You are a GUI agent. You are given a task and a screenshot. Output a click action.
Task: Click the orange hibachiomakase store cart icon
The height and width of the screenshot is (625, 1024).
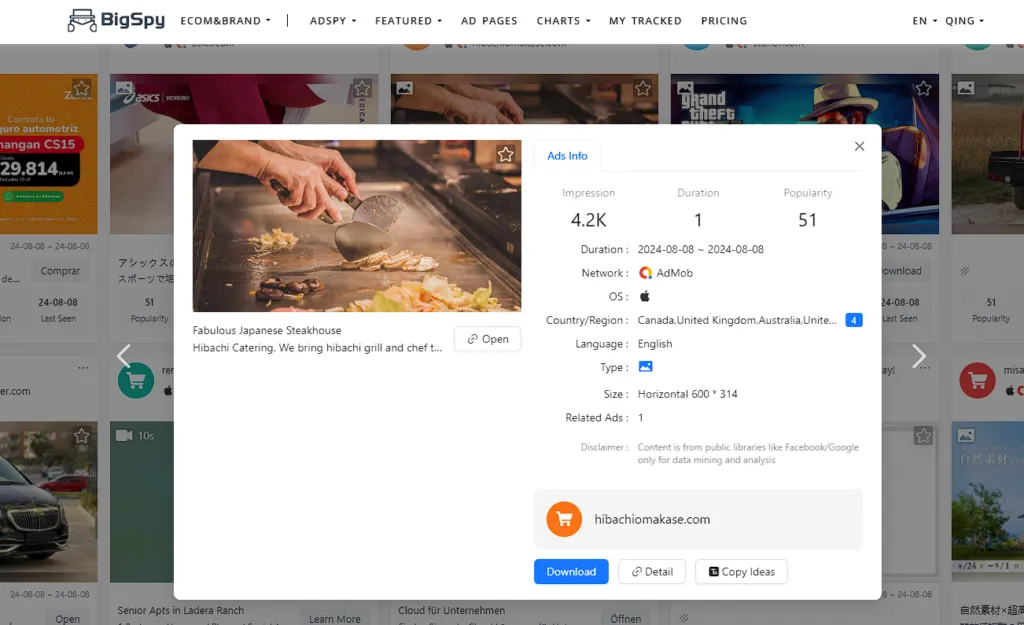[564, 519]
